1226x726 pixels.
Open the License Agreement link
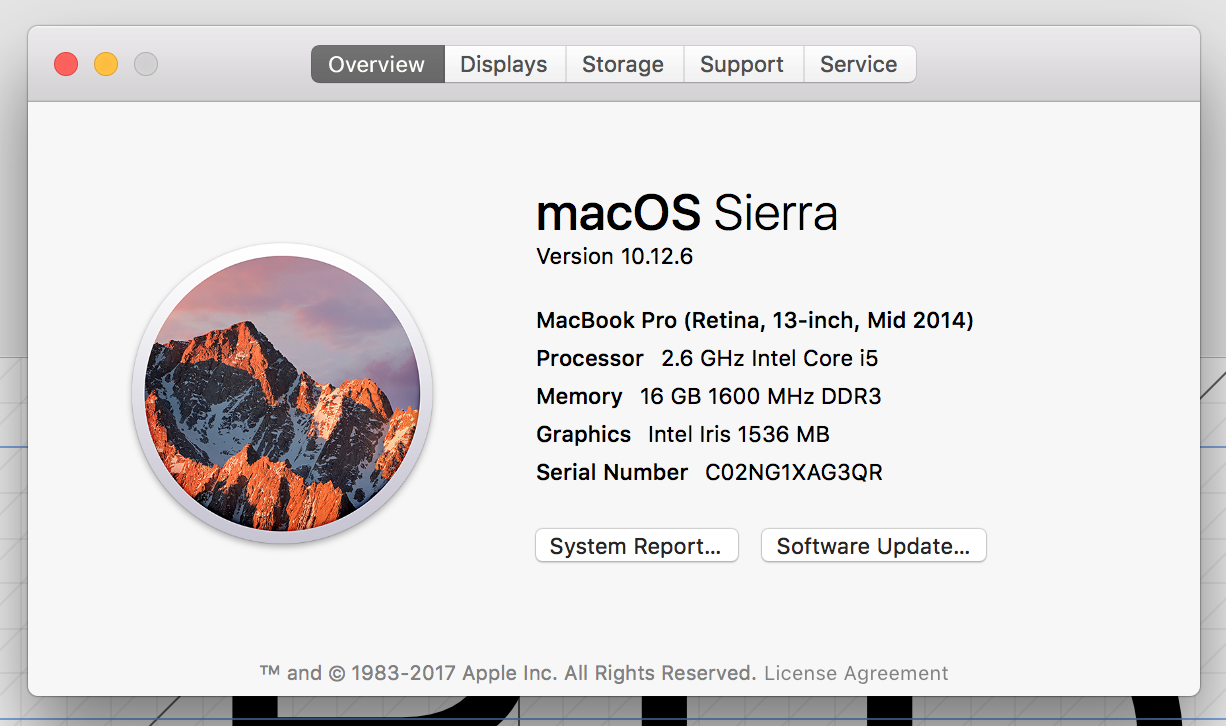[x=856, y=673]
